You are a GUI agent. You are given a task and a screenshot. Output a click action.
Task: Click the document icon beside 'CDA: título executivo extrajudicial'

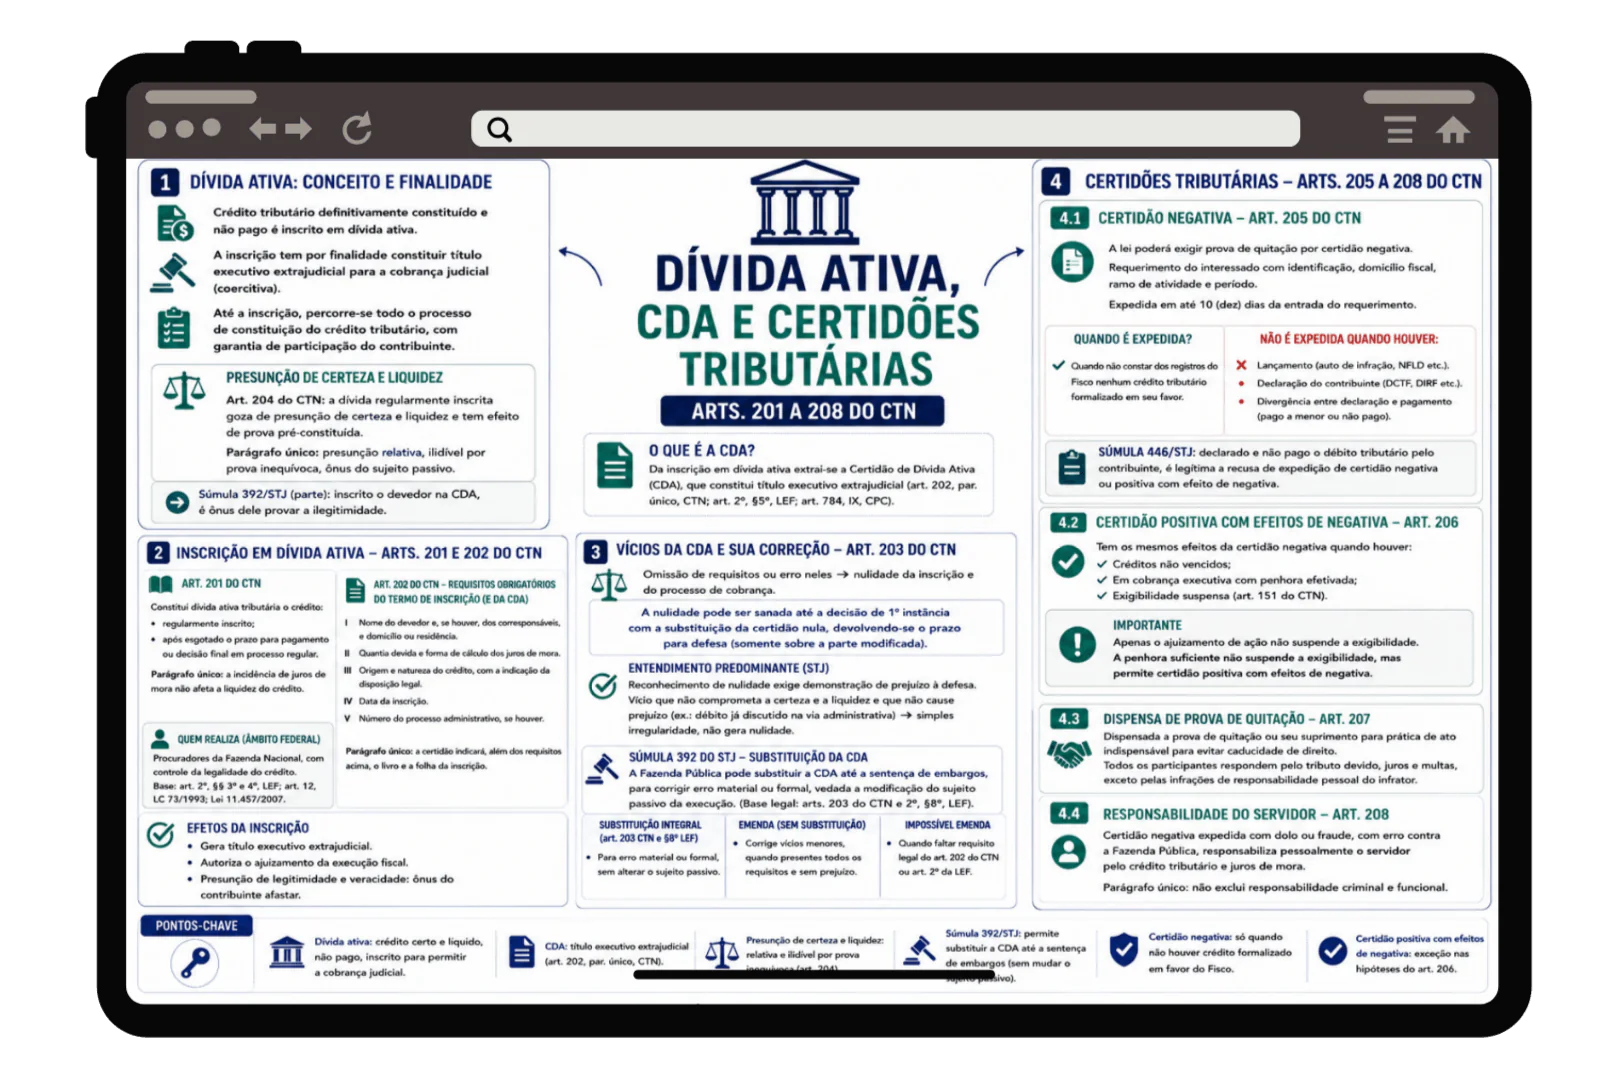pos(521,952)
